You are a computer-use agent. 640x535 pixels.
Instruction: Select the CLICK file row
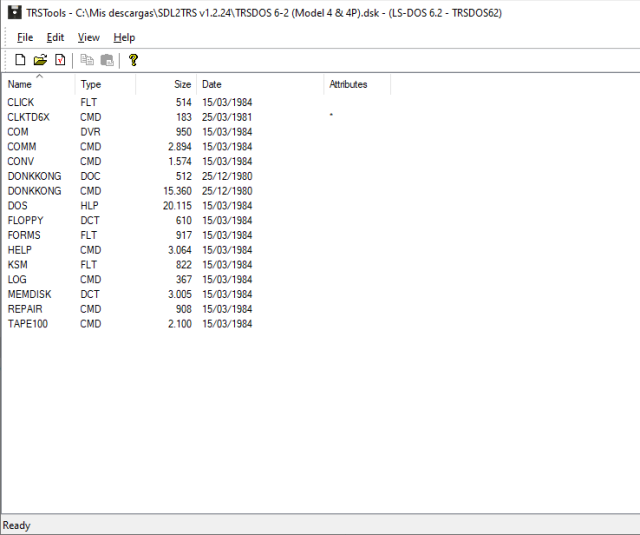(x=21, y=102)
